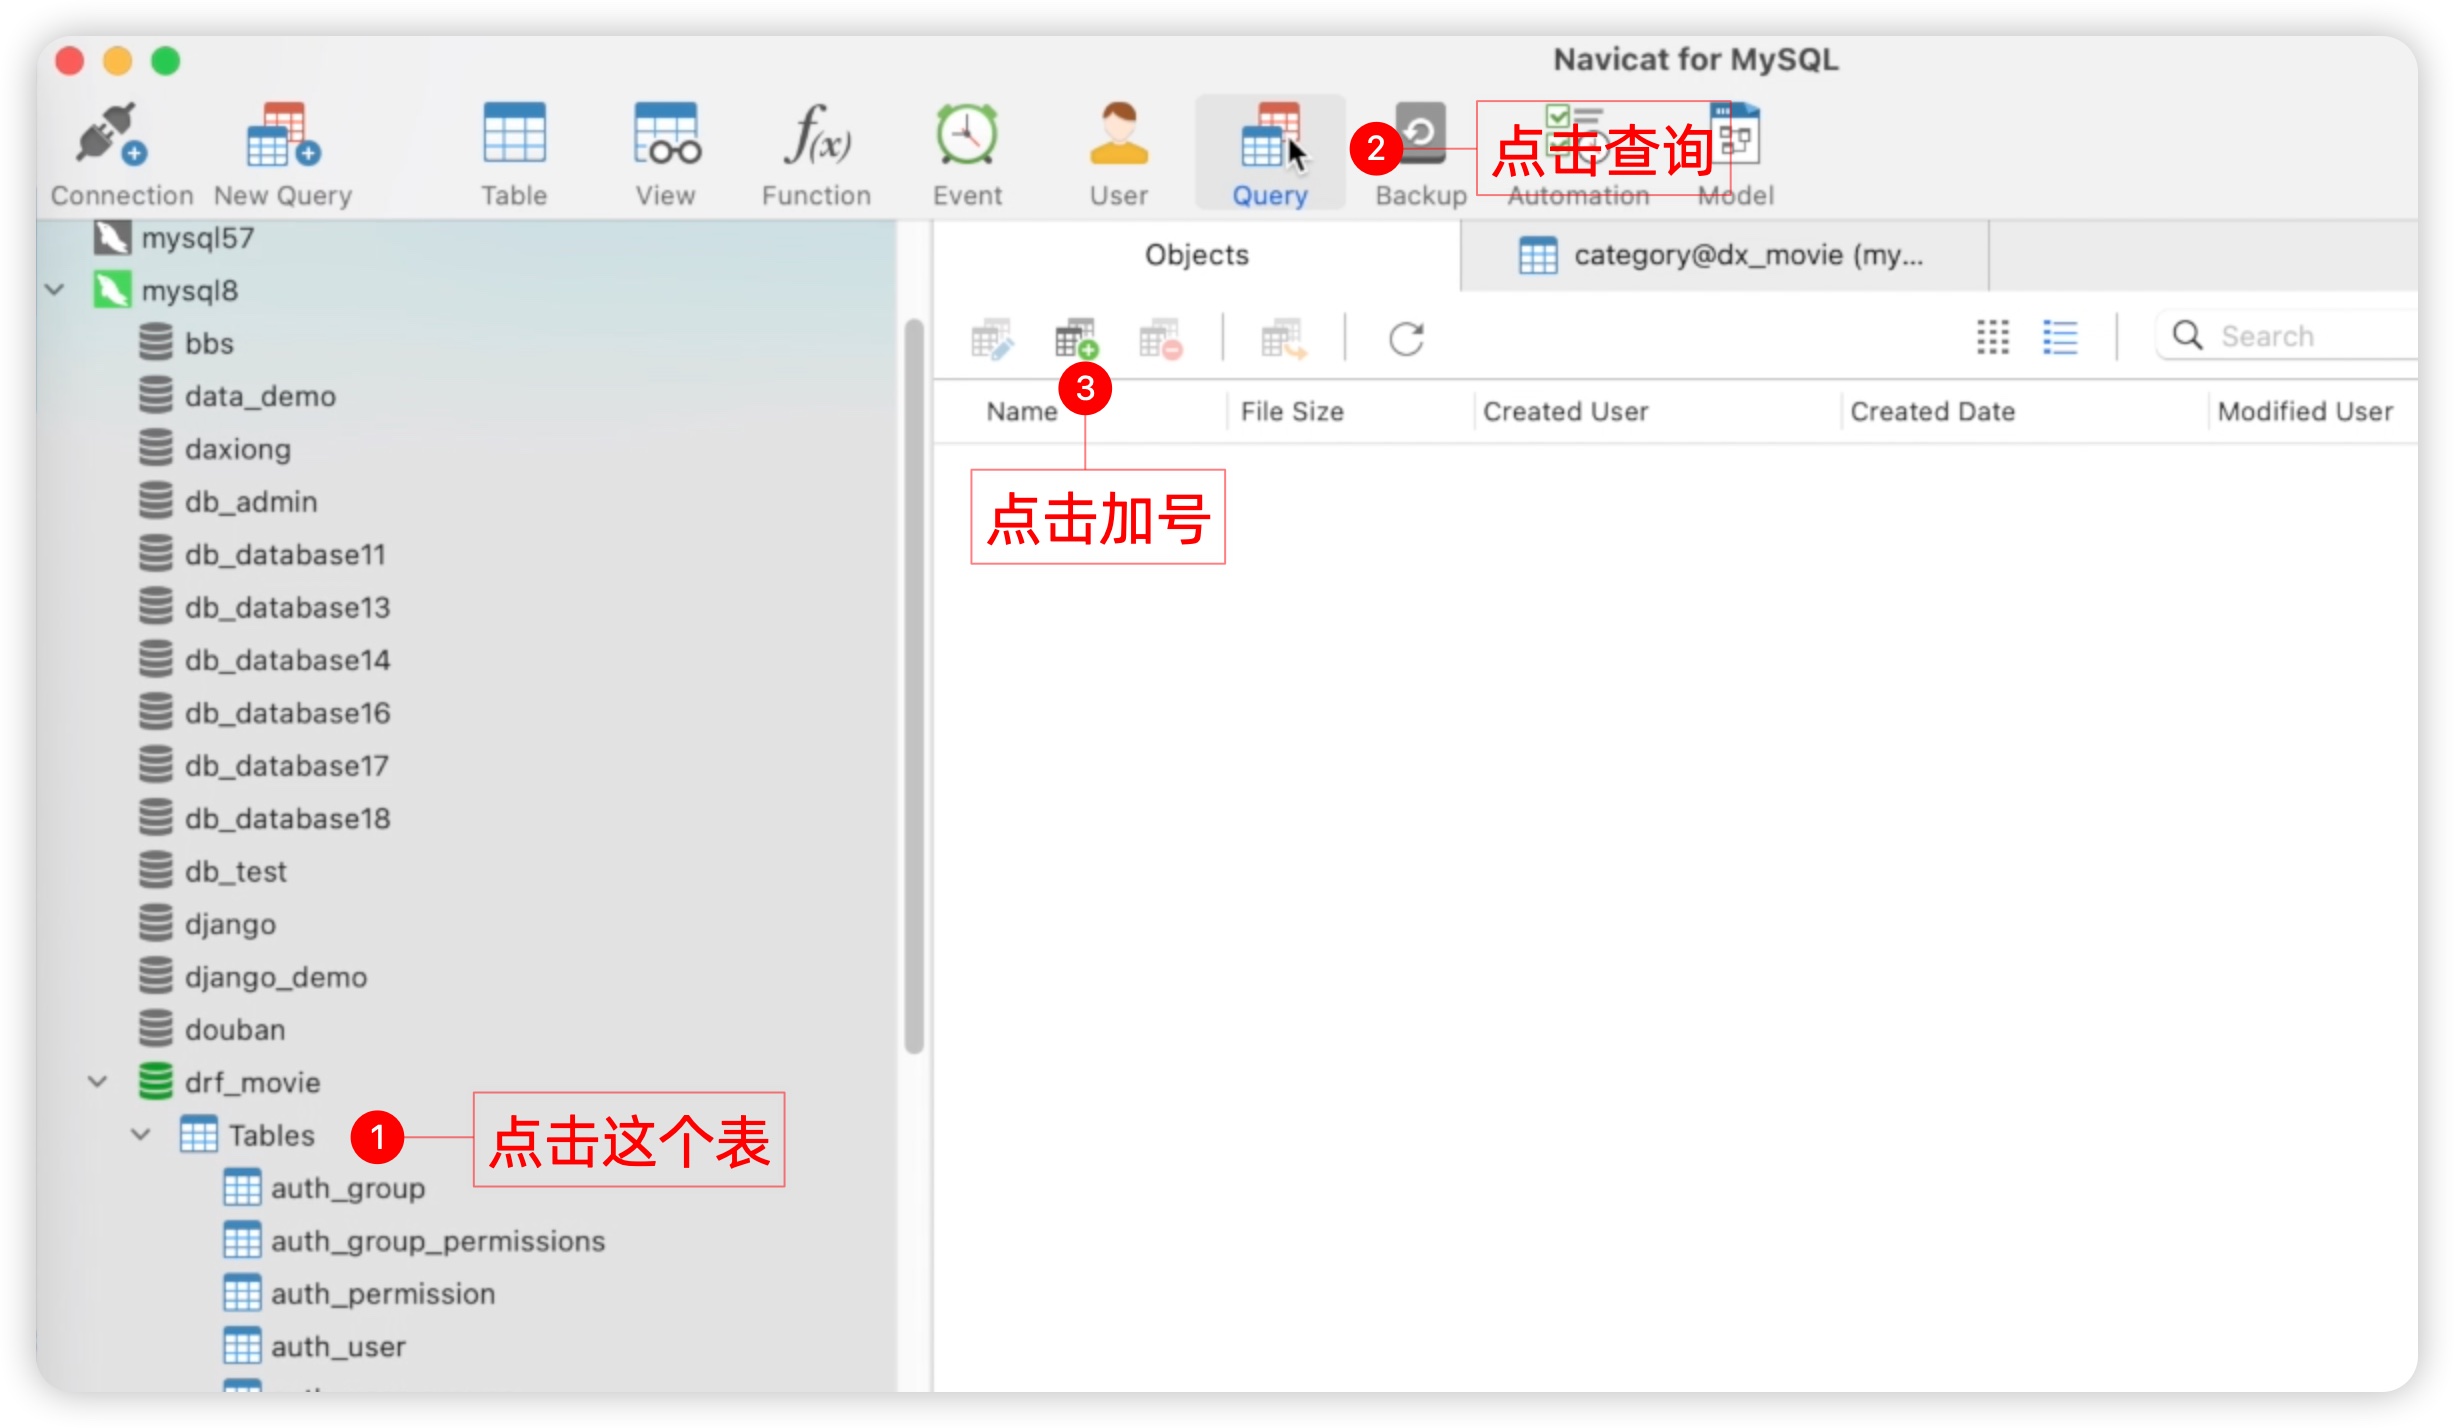Viewport: 2454px width, 1428px height.
Task: Click the Delete Query minus icon
Action: tap(1160, 339)
